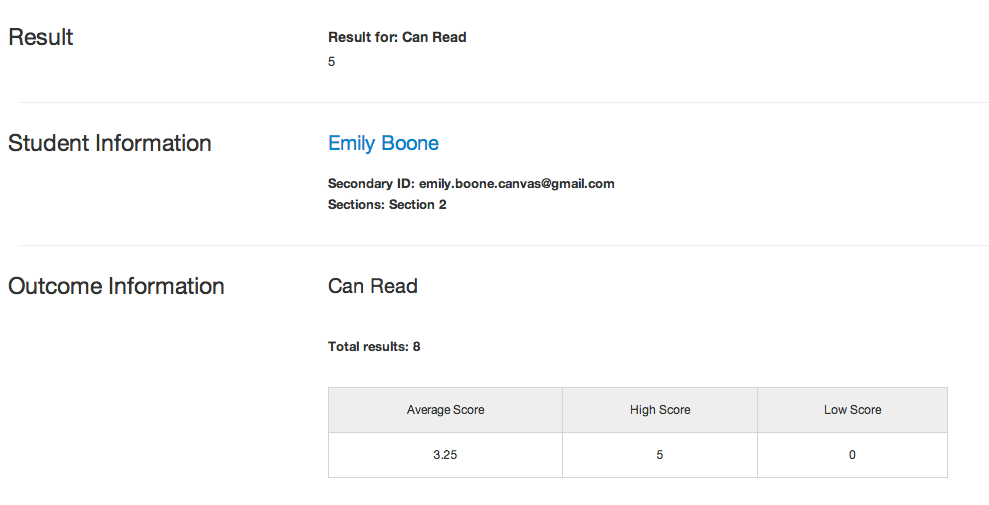Click the divider line below the Result section
The width and height of the screenshot is (989, 505).
[x=503, y=102]
